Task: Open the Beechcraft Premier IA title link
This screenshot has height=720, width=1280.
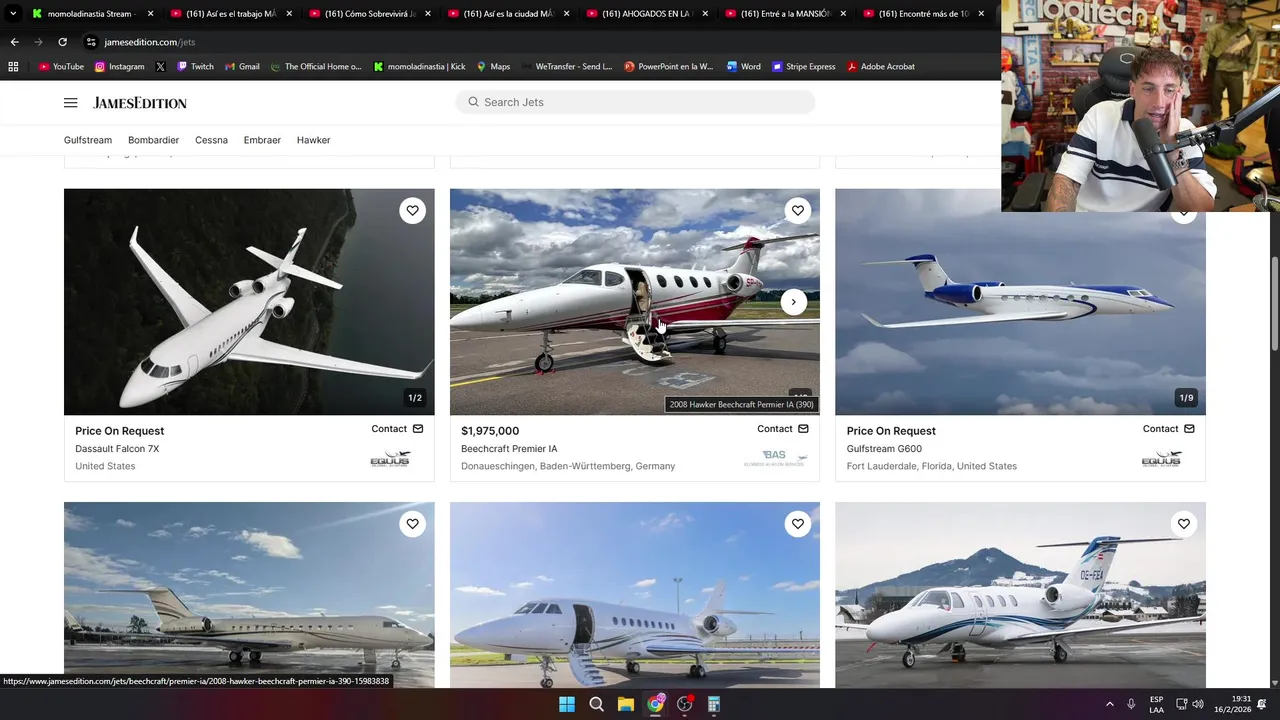Action: [509, 449]
